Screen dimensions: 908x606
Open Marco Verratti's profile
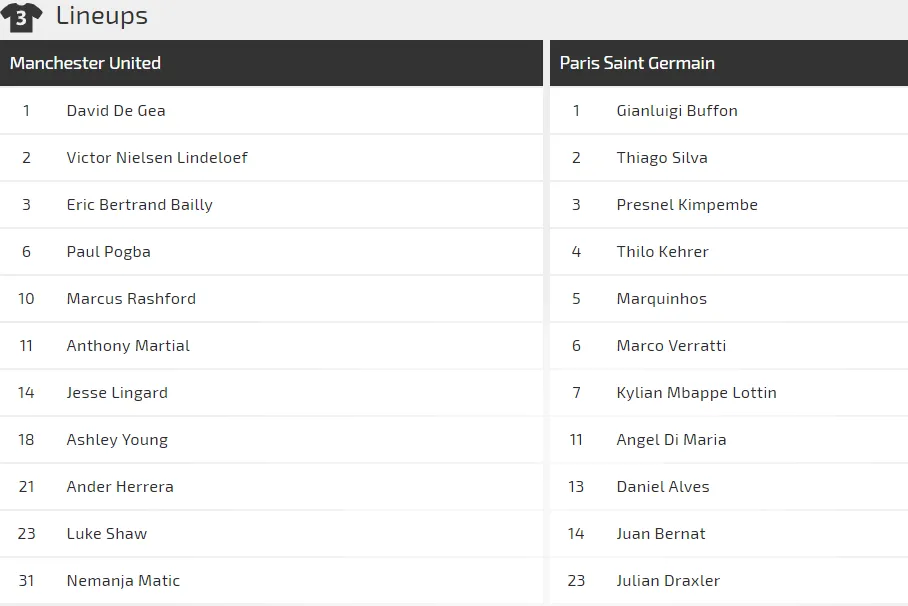(671, 346)
